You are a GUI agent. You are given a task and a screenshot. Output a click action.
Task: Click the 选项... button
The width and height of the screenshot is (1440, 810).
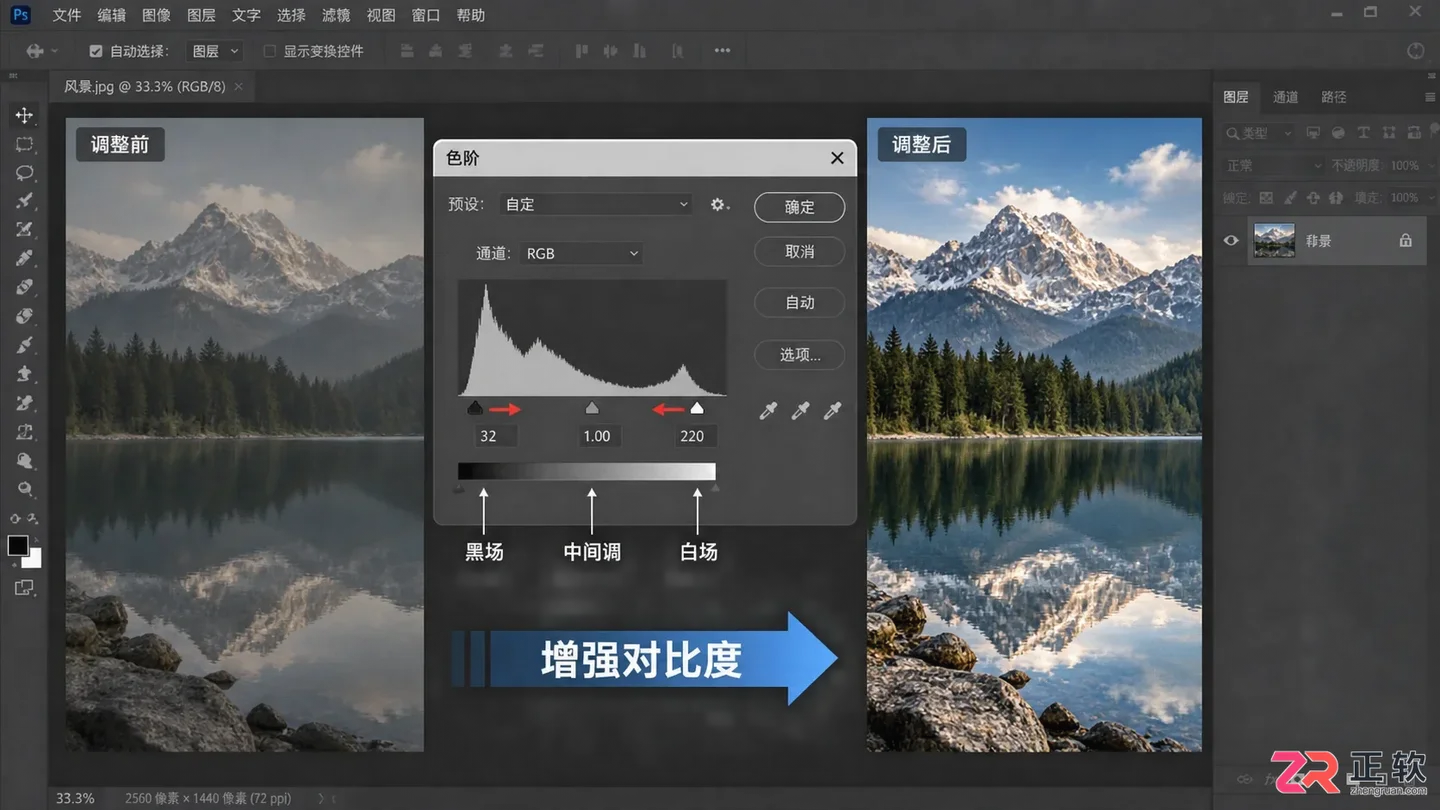point(799,355)
